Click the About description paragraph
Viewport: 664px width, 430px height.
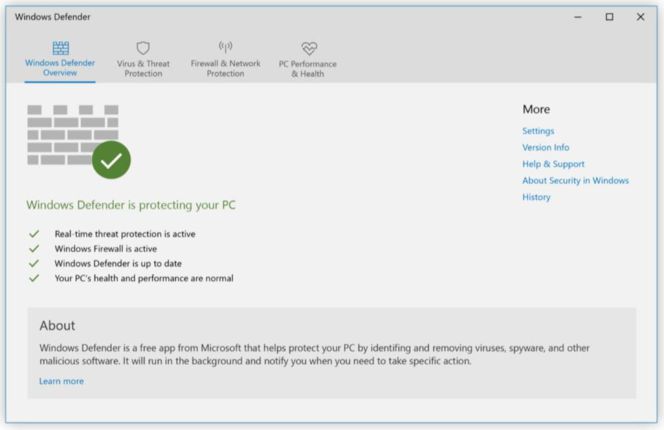point(314,355)
